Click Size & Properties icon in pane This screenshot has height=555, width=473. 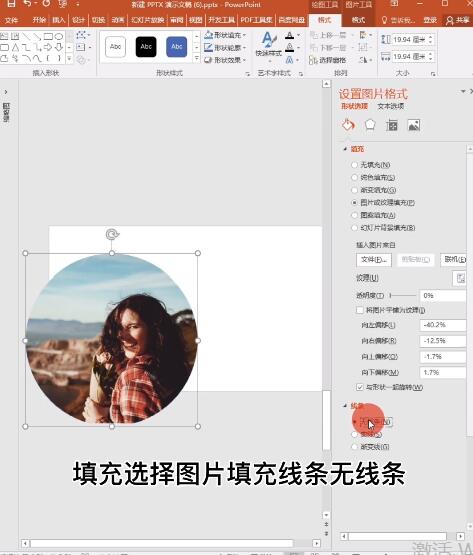(392, 125)
